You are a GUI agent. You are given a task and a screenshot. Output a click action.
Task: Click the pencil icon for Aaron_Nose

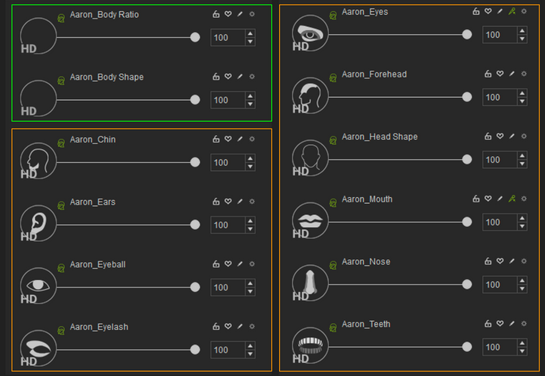pos(512,261)
